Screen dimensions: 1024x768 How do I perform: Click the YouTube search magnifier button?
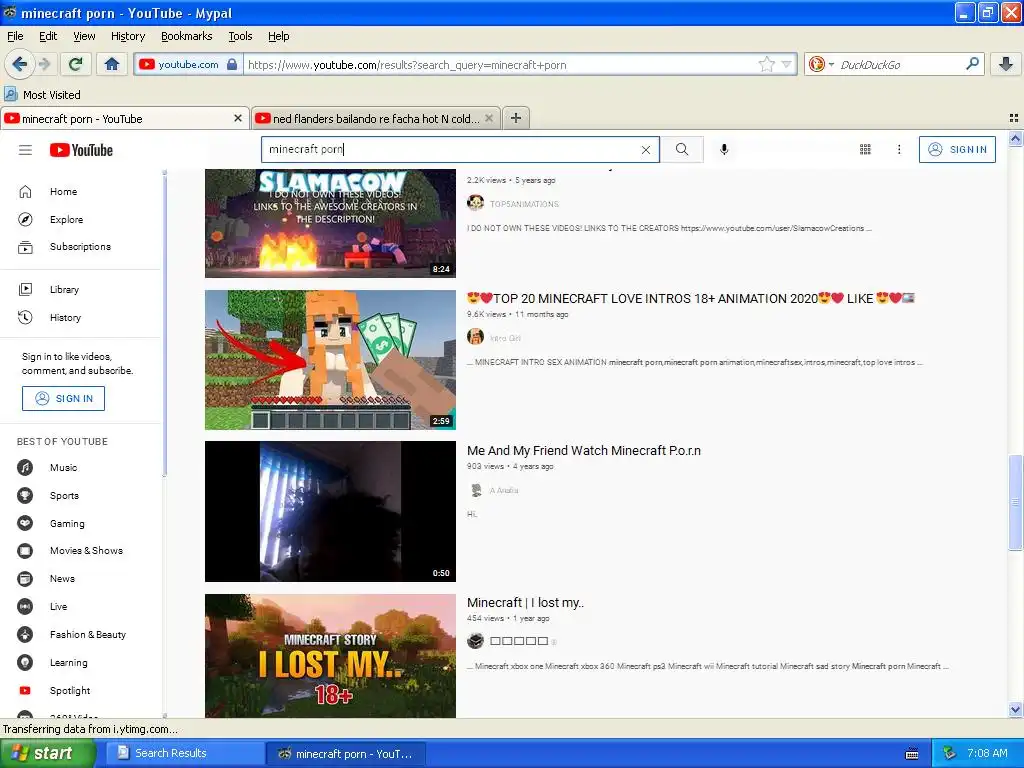point(682,150)
